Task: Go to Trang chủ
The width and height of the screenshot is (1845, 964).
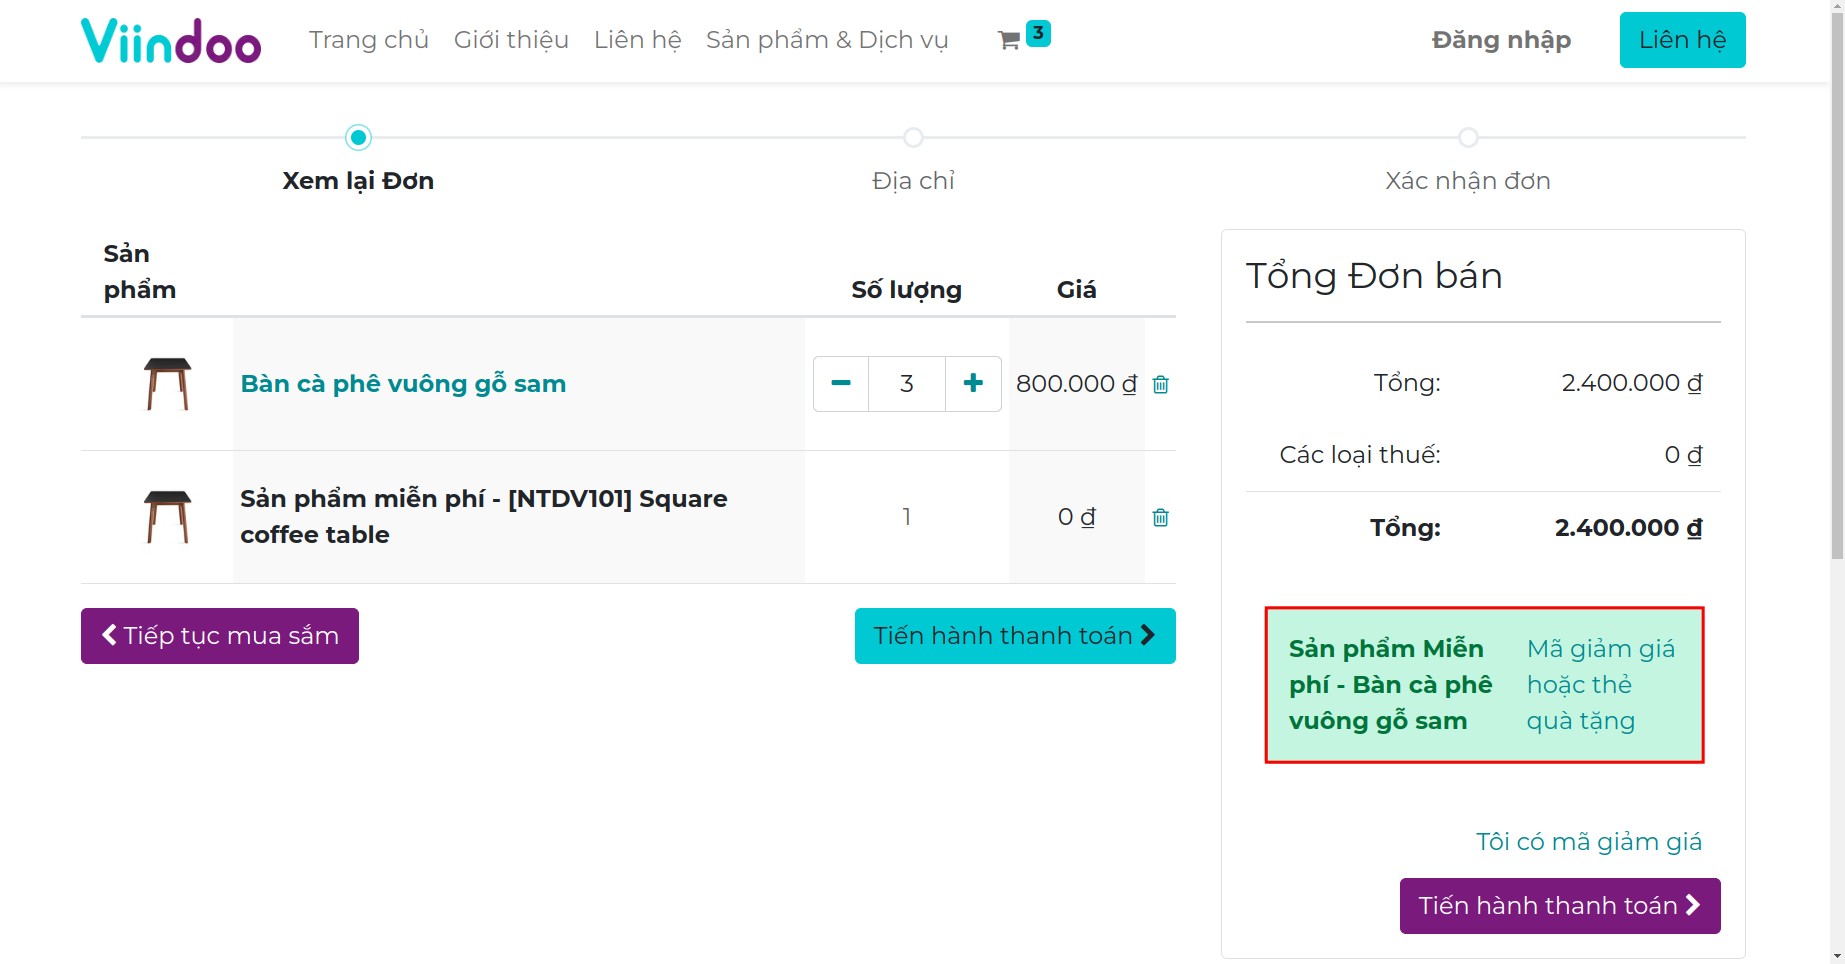Action: tap(368, 40)
